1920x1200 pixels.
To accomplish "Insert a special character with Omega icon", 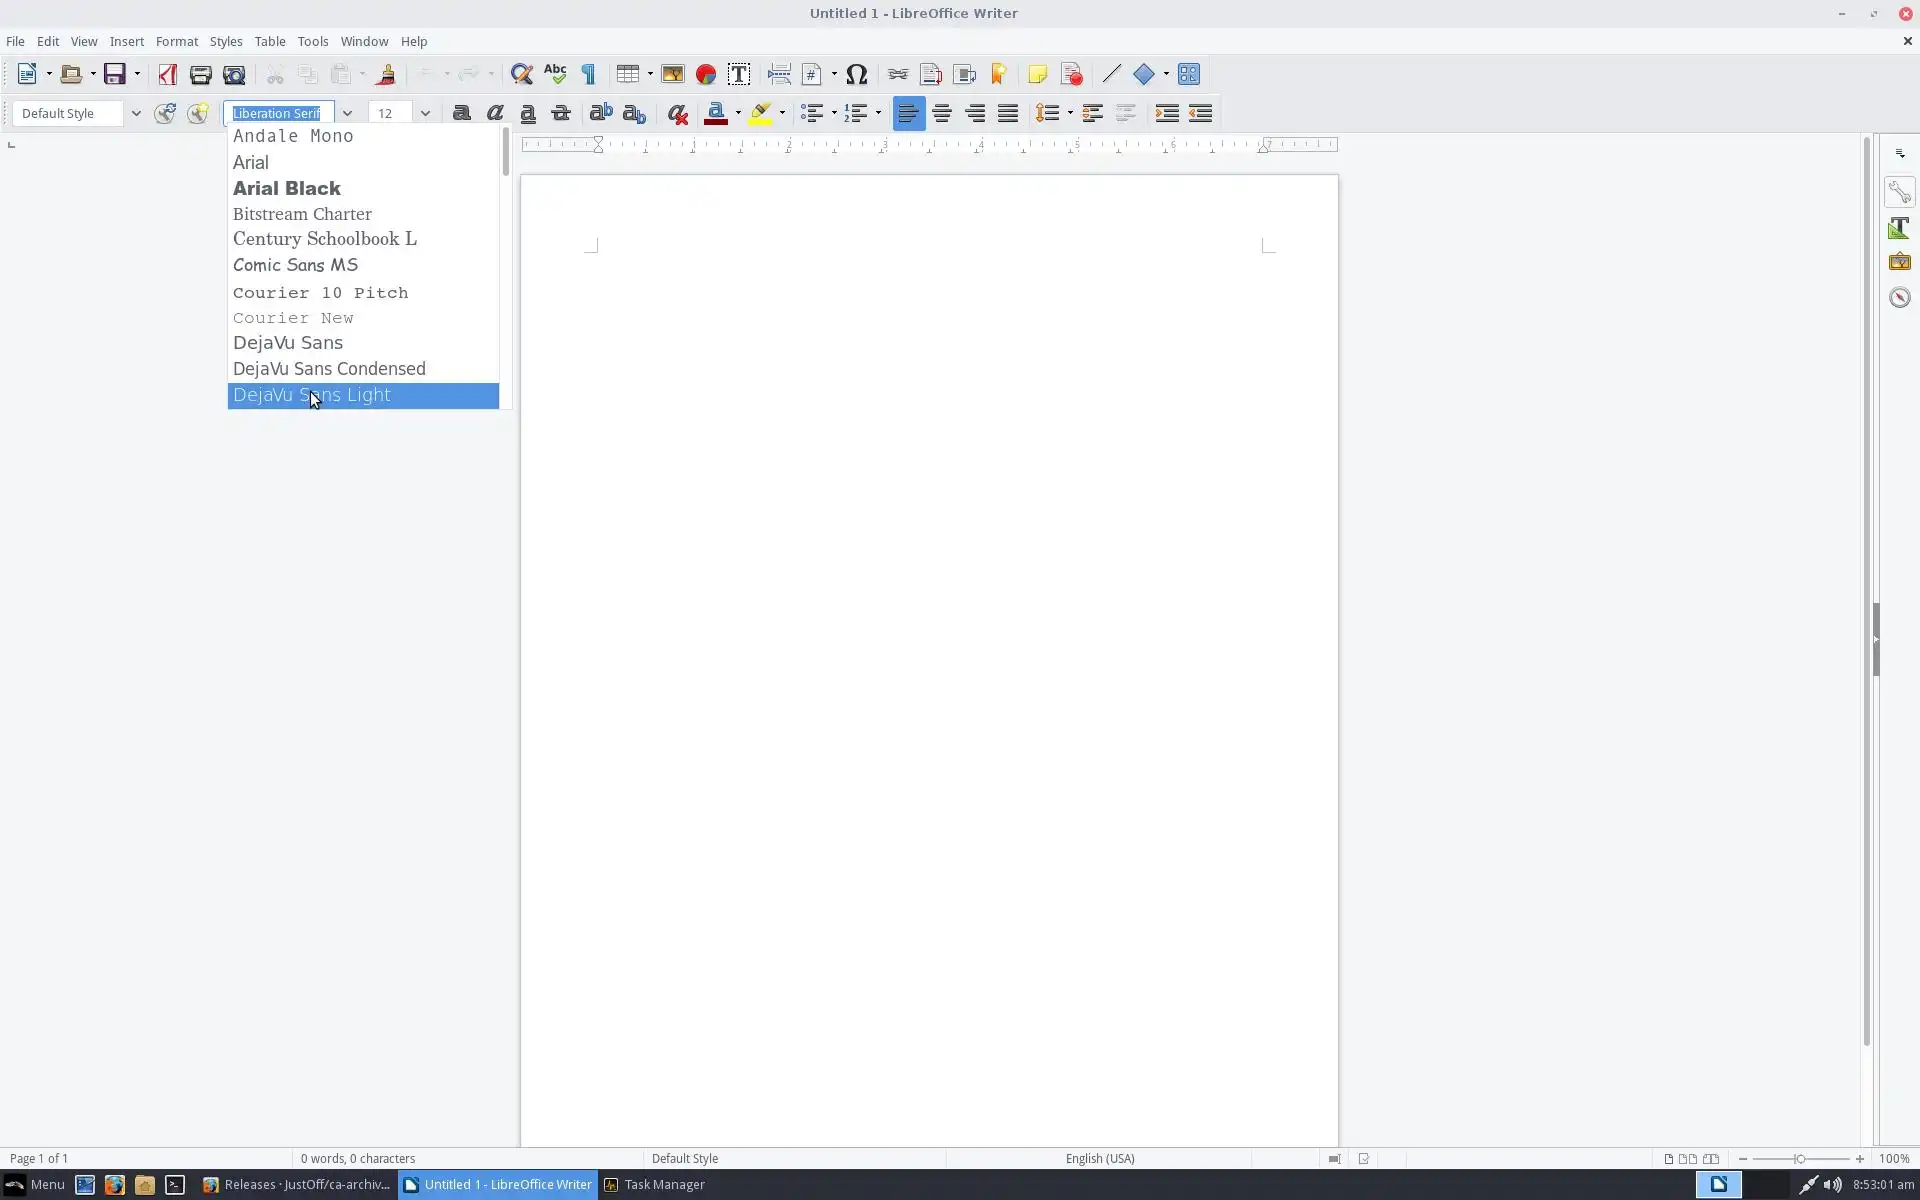I will pos(856,74).
